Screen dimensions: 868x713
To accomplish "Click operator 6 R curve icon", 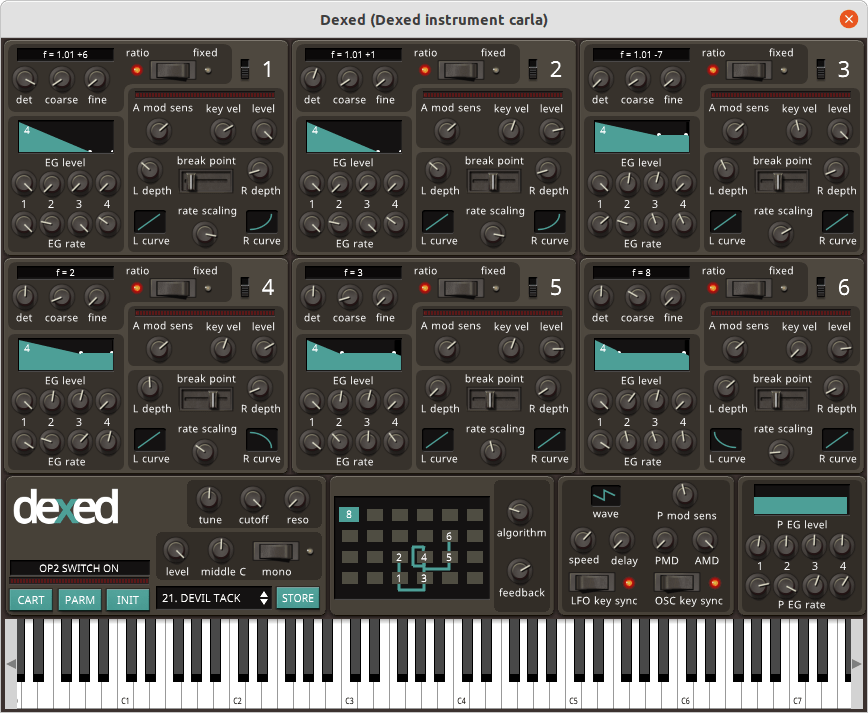I will click(x=838, y=440).
